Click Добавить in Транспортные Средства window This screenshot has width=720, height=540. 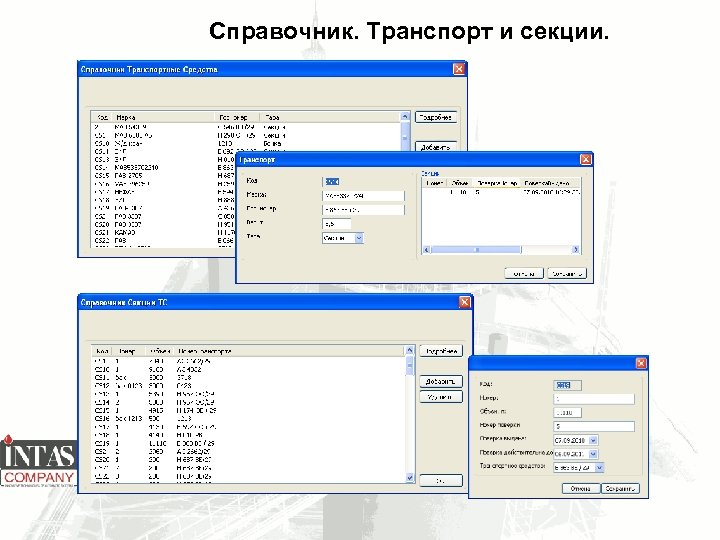pos(436,146)
